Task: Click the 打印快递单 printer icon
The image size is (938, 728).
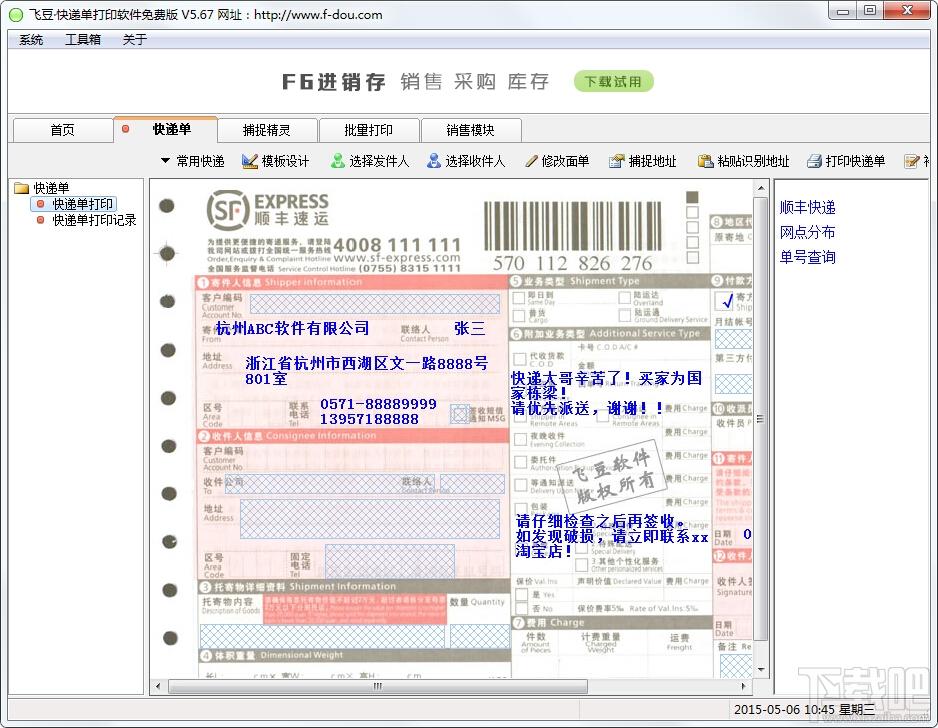Action: pos(814,161)
